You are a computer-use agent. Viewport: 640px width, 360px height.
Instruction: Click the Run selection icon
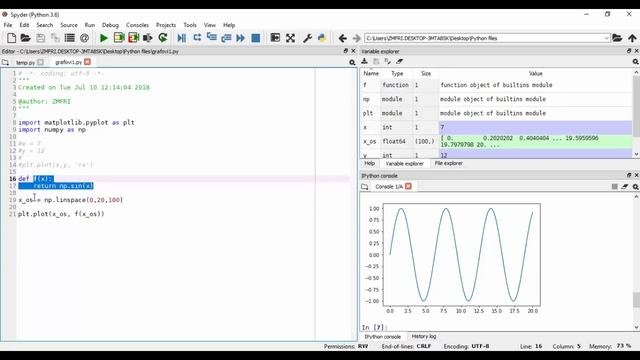point(148,38)
